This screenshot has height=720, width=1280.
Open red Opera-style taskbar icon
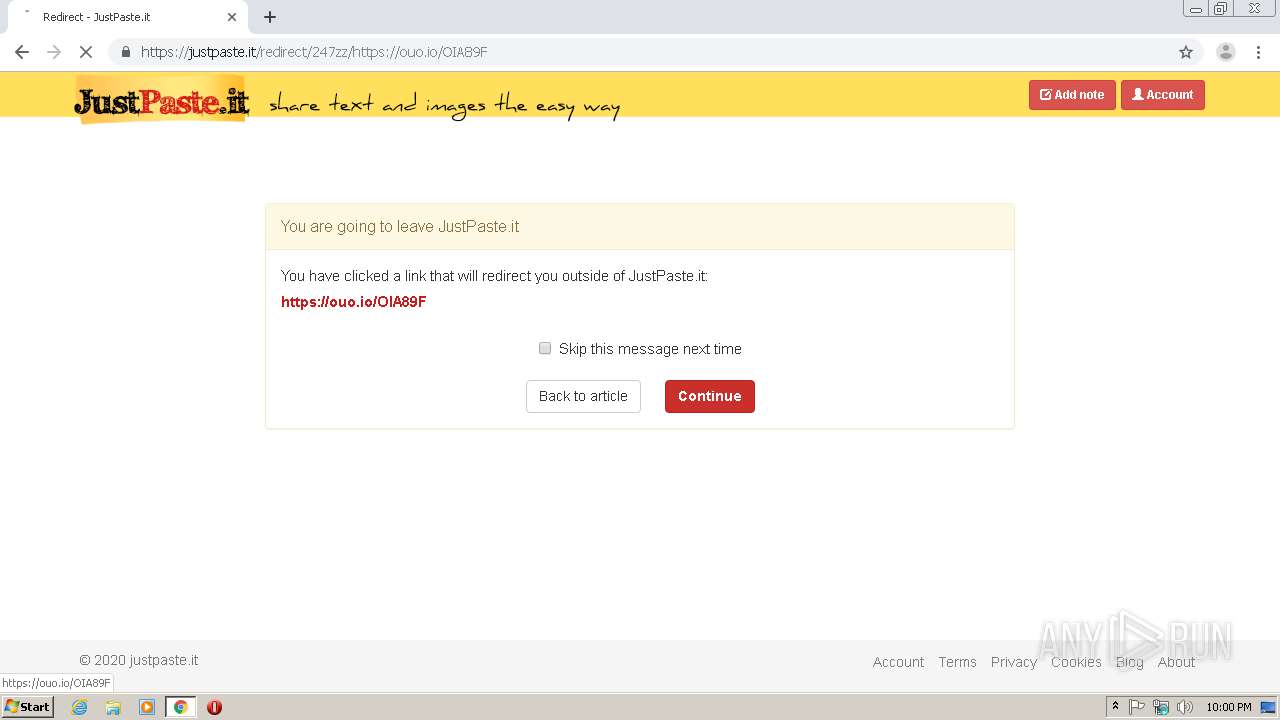[x=214, y=707]
